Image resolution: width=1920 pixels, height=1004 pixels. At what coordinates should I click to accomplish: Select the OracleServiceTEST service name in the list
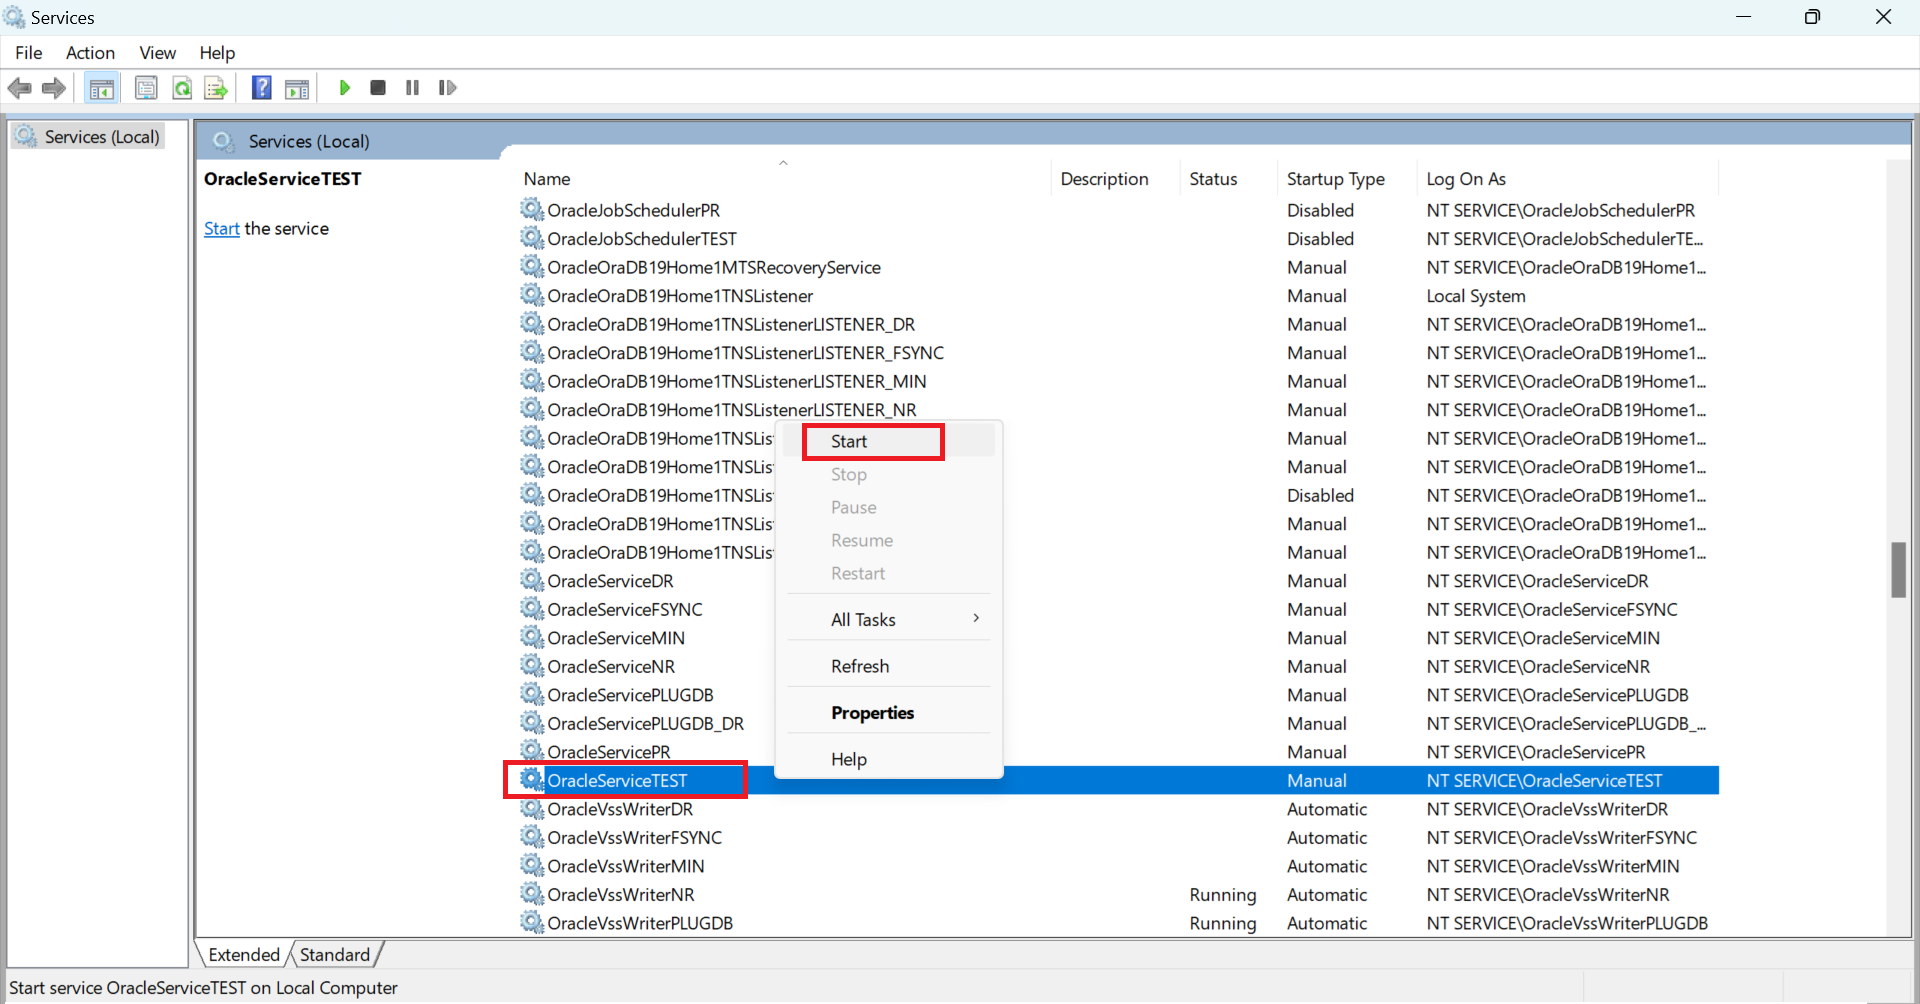617,780
